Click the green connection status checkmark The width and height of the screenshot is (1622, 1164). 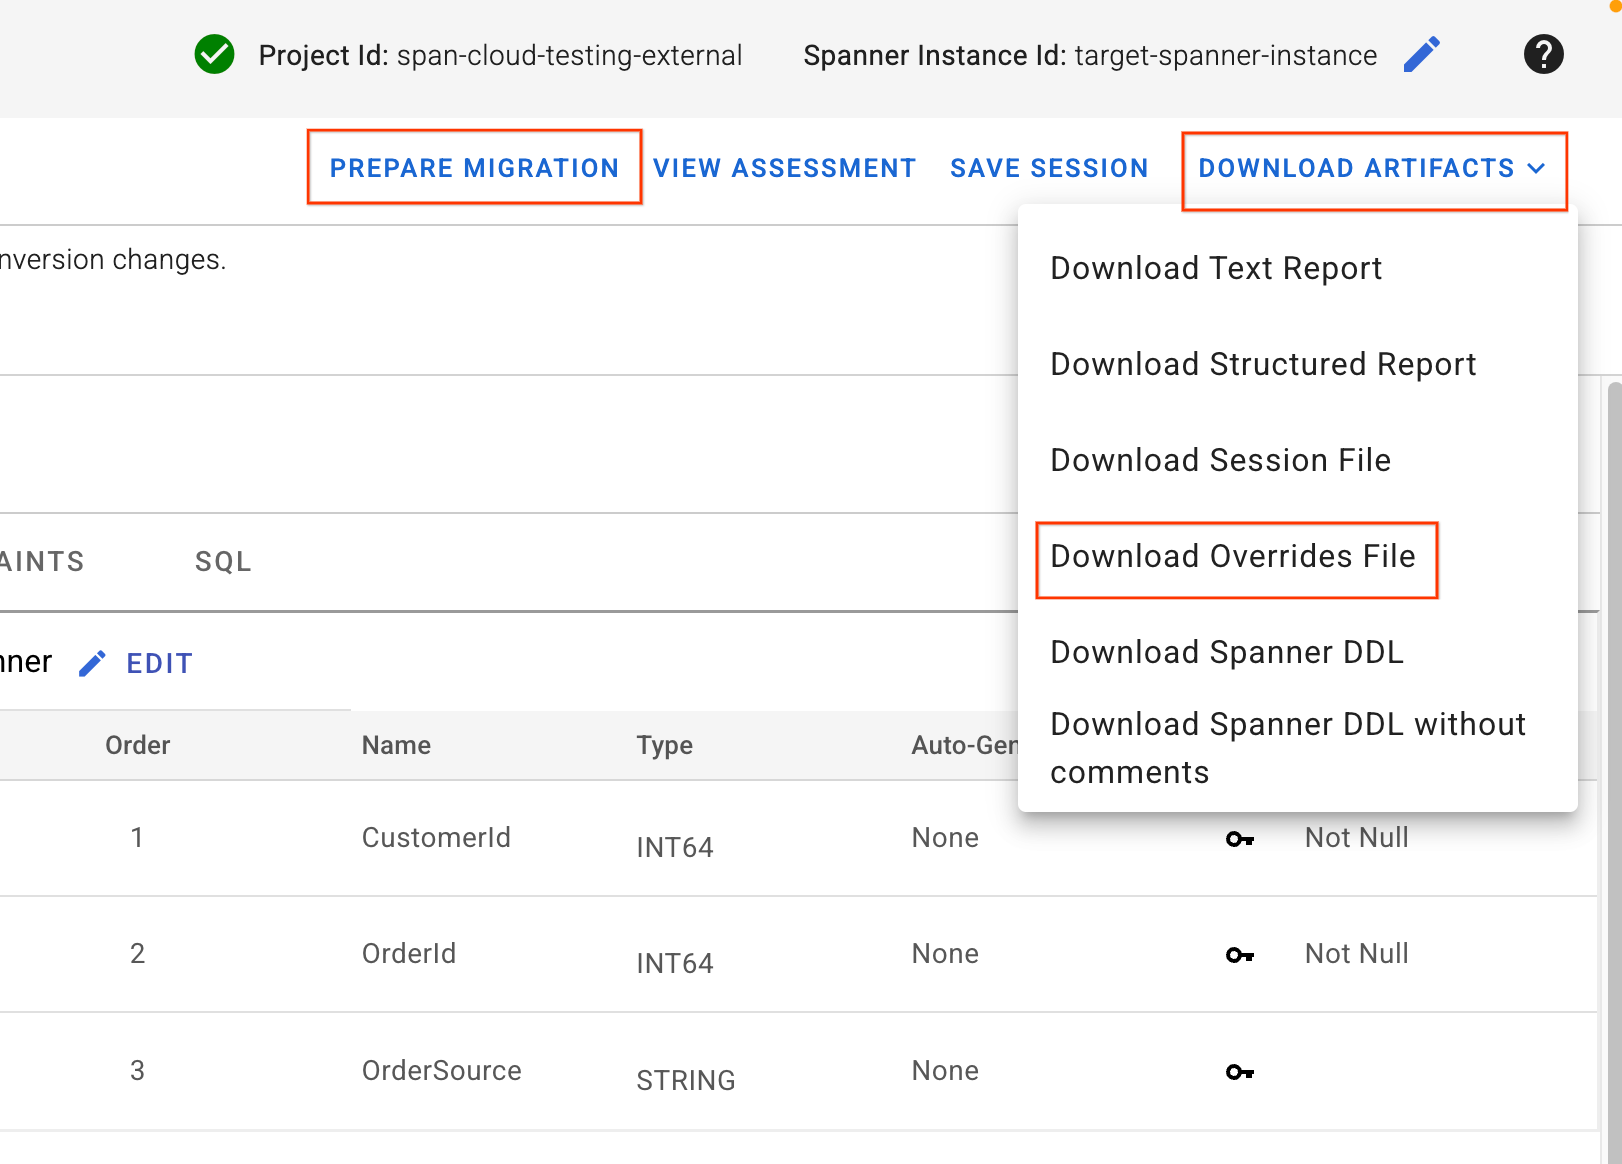pos(214,55)
